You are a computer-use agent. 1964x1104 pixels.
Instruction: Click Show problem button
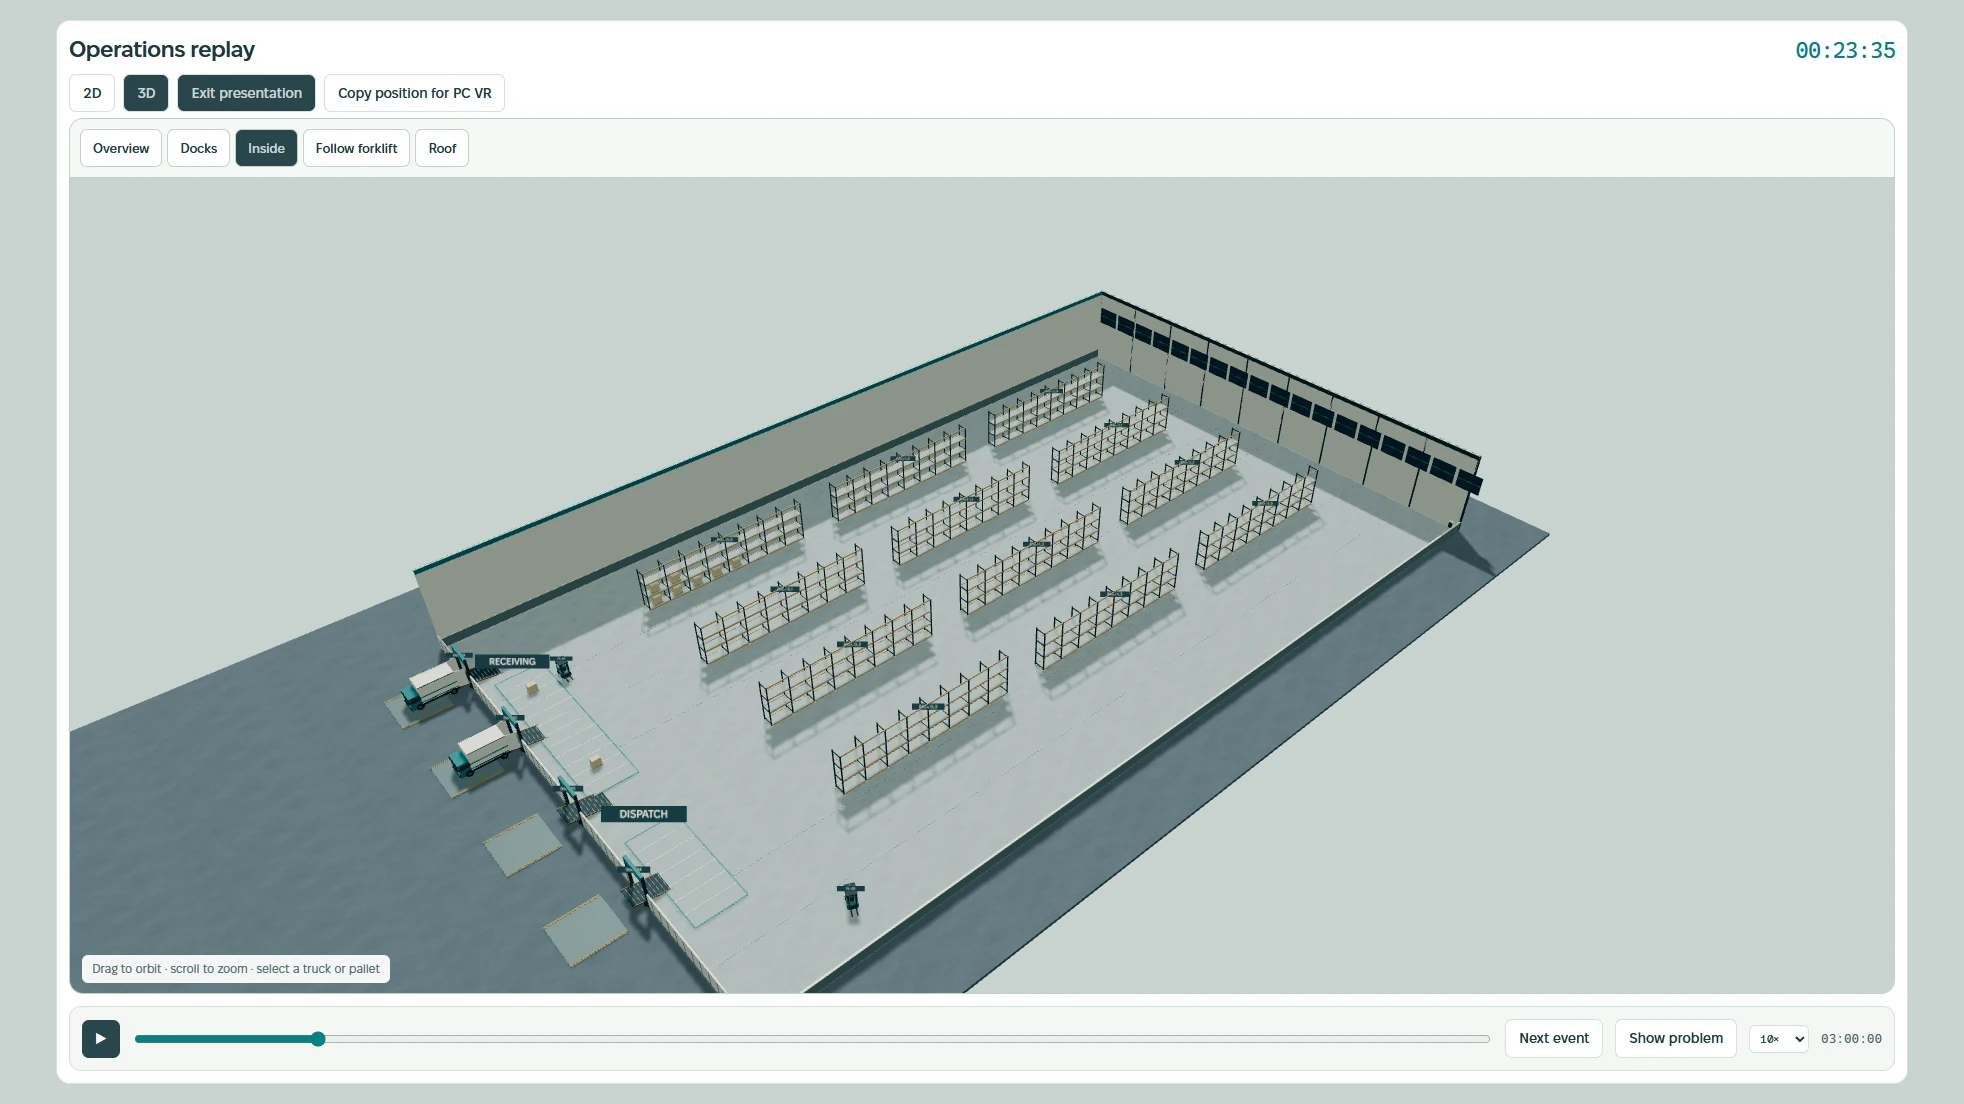1675,1038
